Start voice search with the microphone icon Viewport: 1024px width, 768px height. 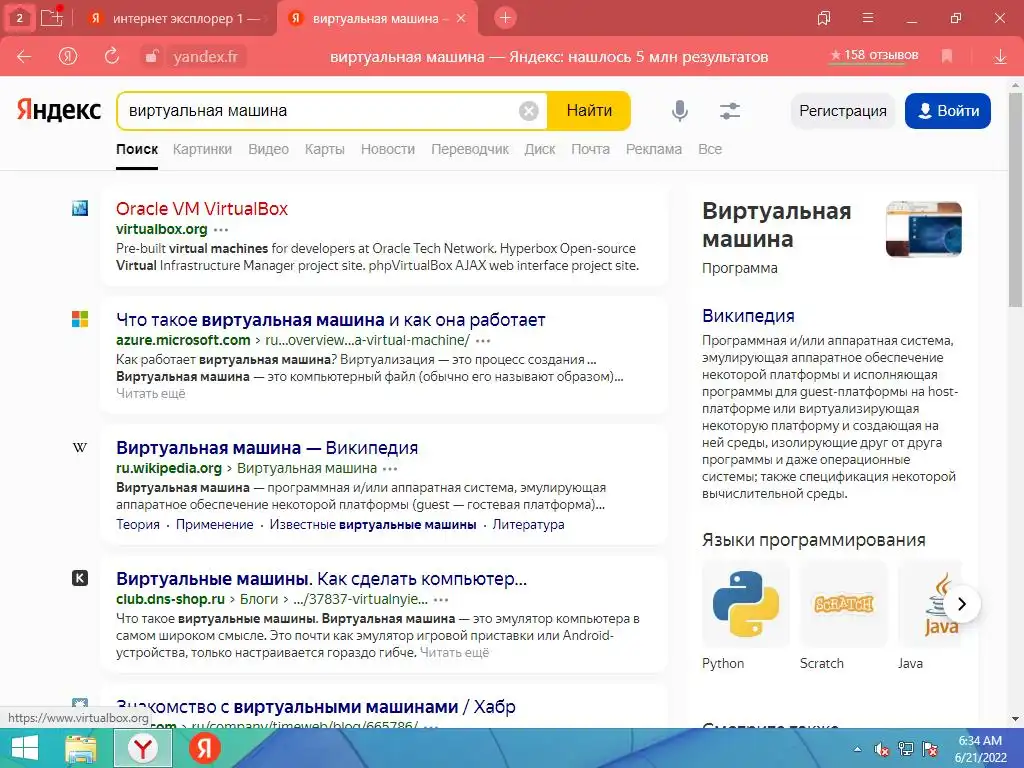click(680, 111)
